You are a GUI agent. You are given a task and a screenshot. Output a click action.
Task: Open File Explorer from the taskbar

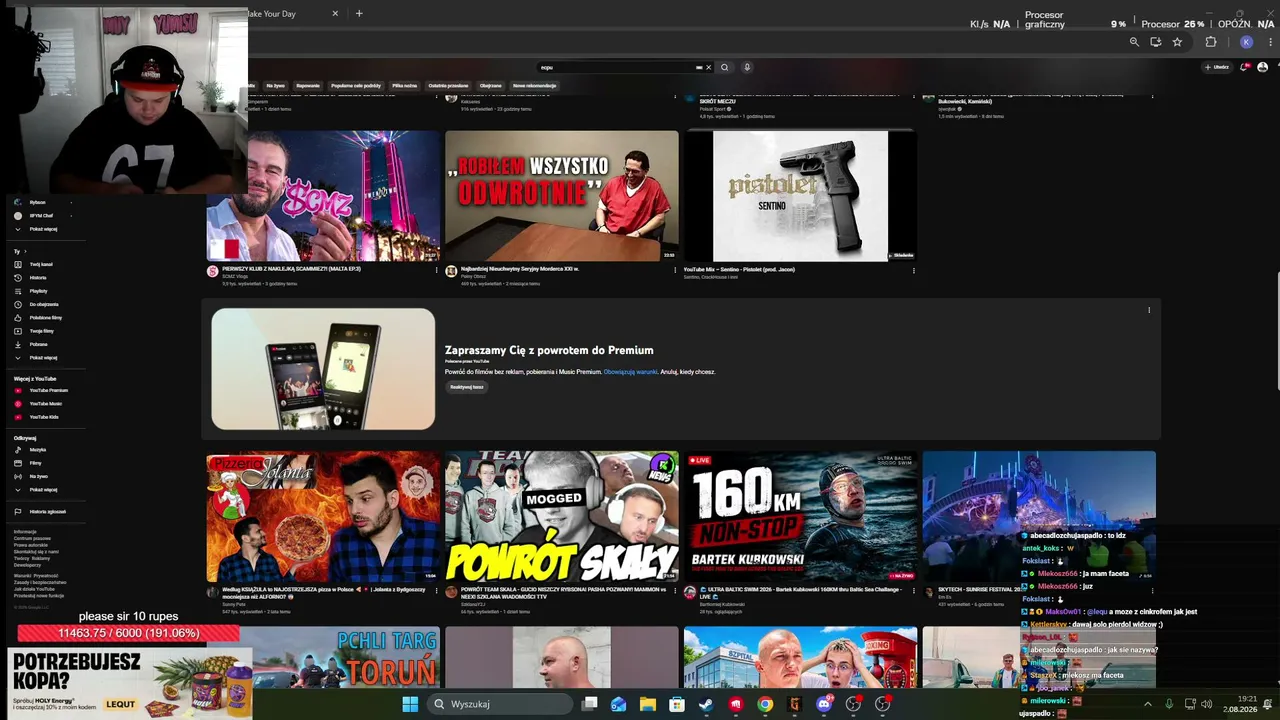647,704
